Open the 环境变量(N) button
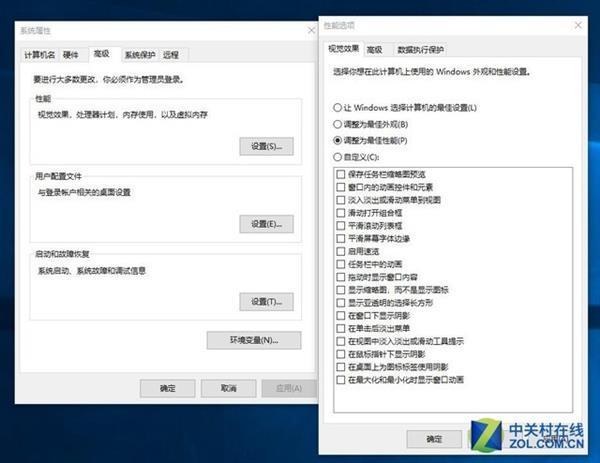 coord(253,340)
